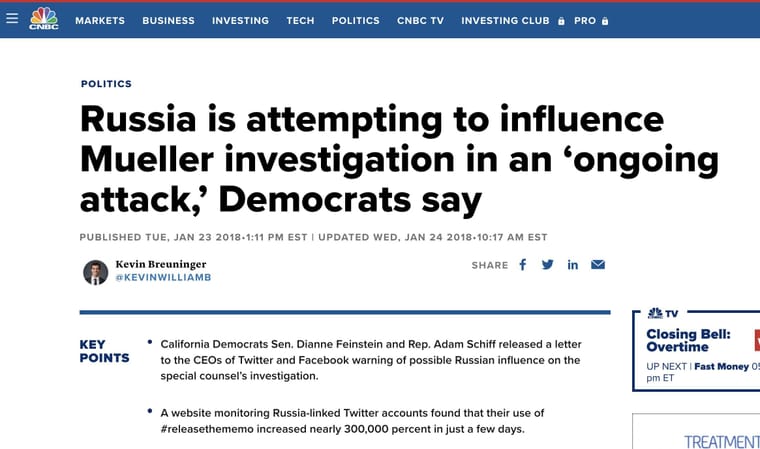Open CNBC TV from the navbar

(420, 21)
